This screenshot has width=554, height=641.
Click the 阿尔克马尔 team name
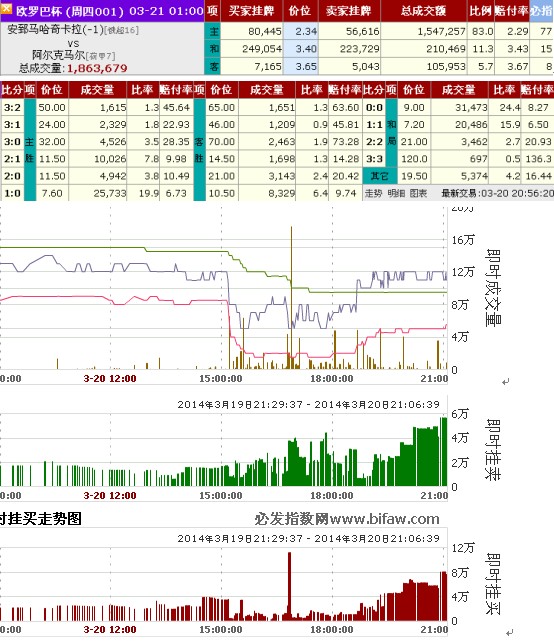pos(58,55)
